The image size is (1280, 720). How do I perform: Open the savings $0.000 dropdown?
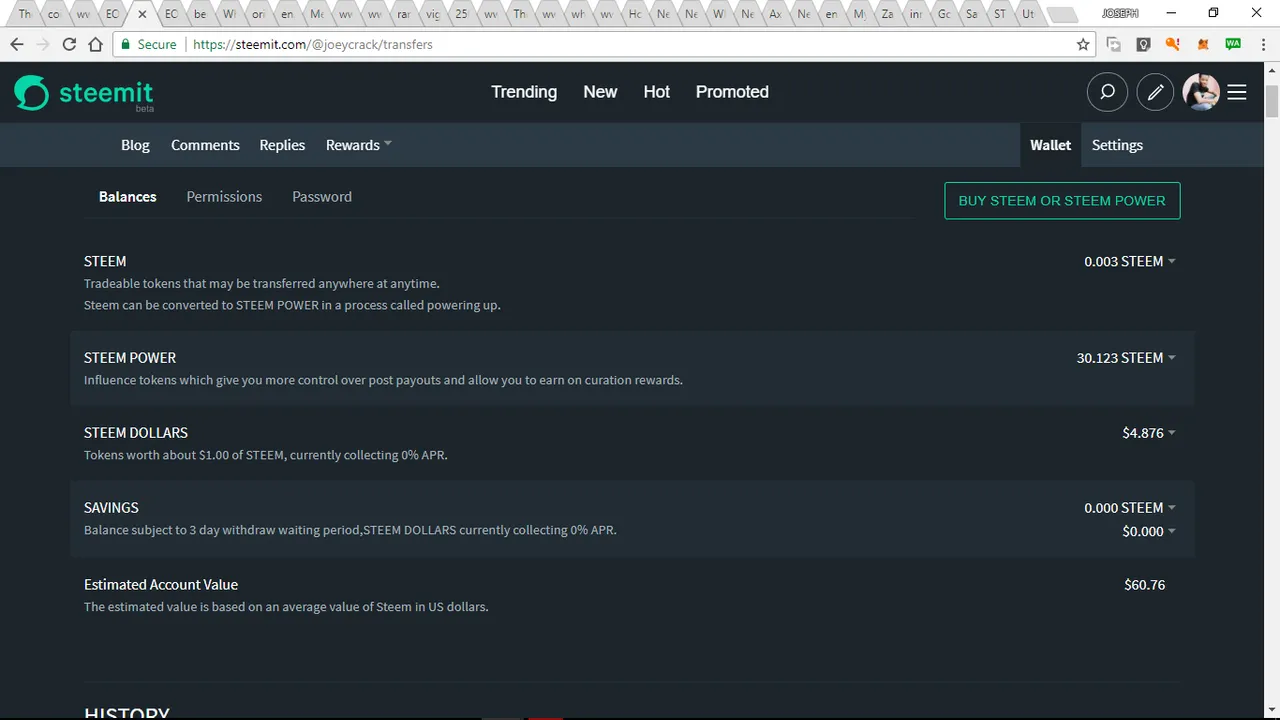coord(1149,531)
